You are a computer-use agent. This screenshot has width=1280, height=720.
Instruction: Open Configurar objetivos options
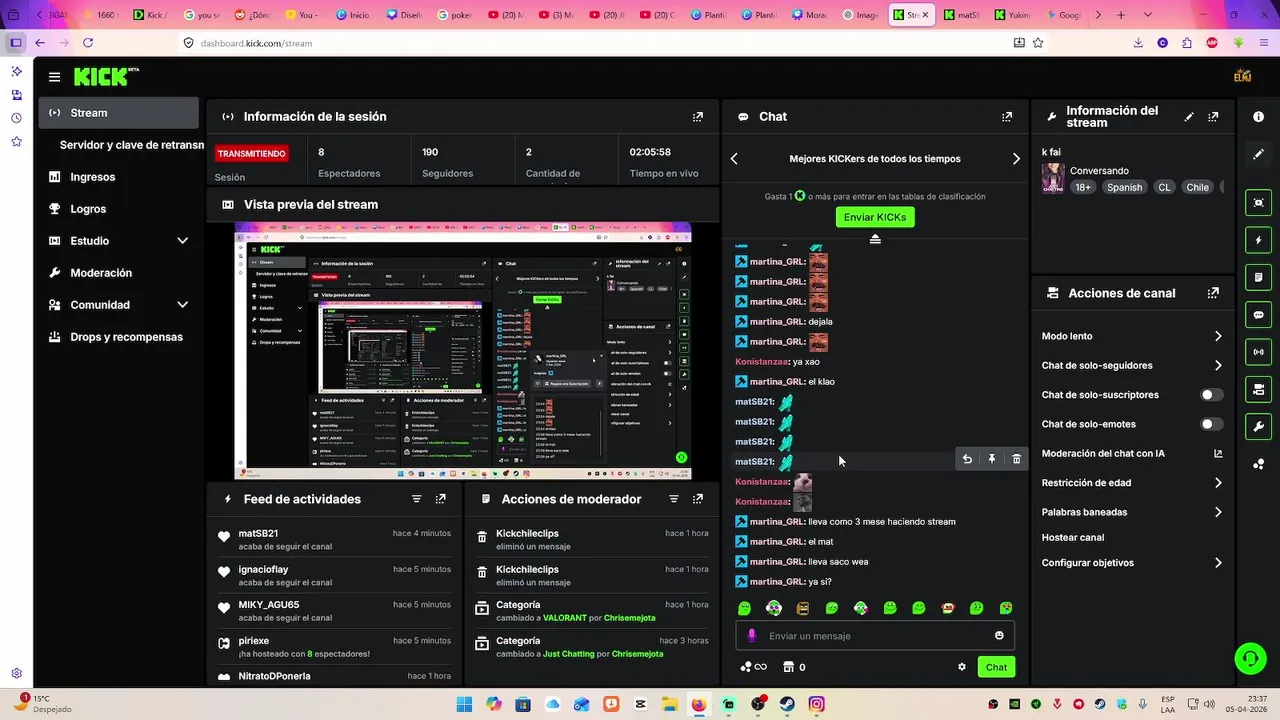[x=1132, y=563]
